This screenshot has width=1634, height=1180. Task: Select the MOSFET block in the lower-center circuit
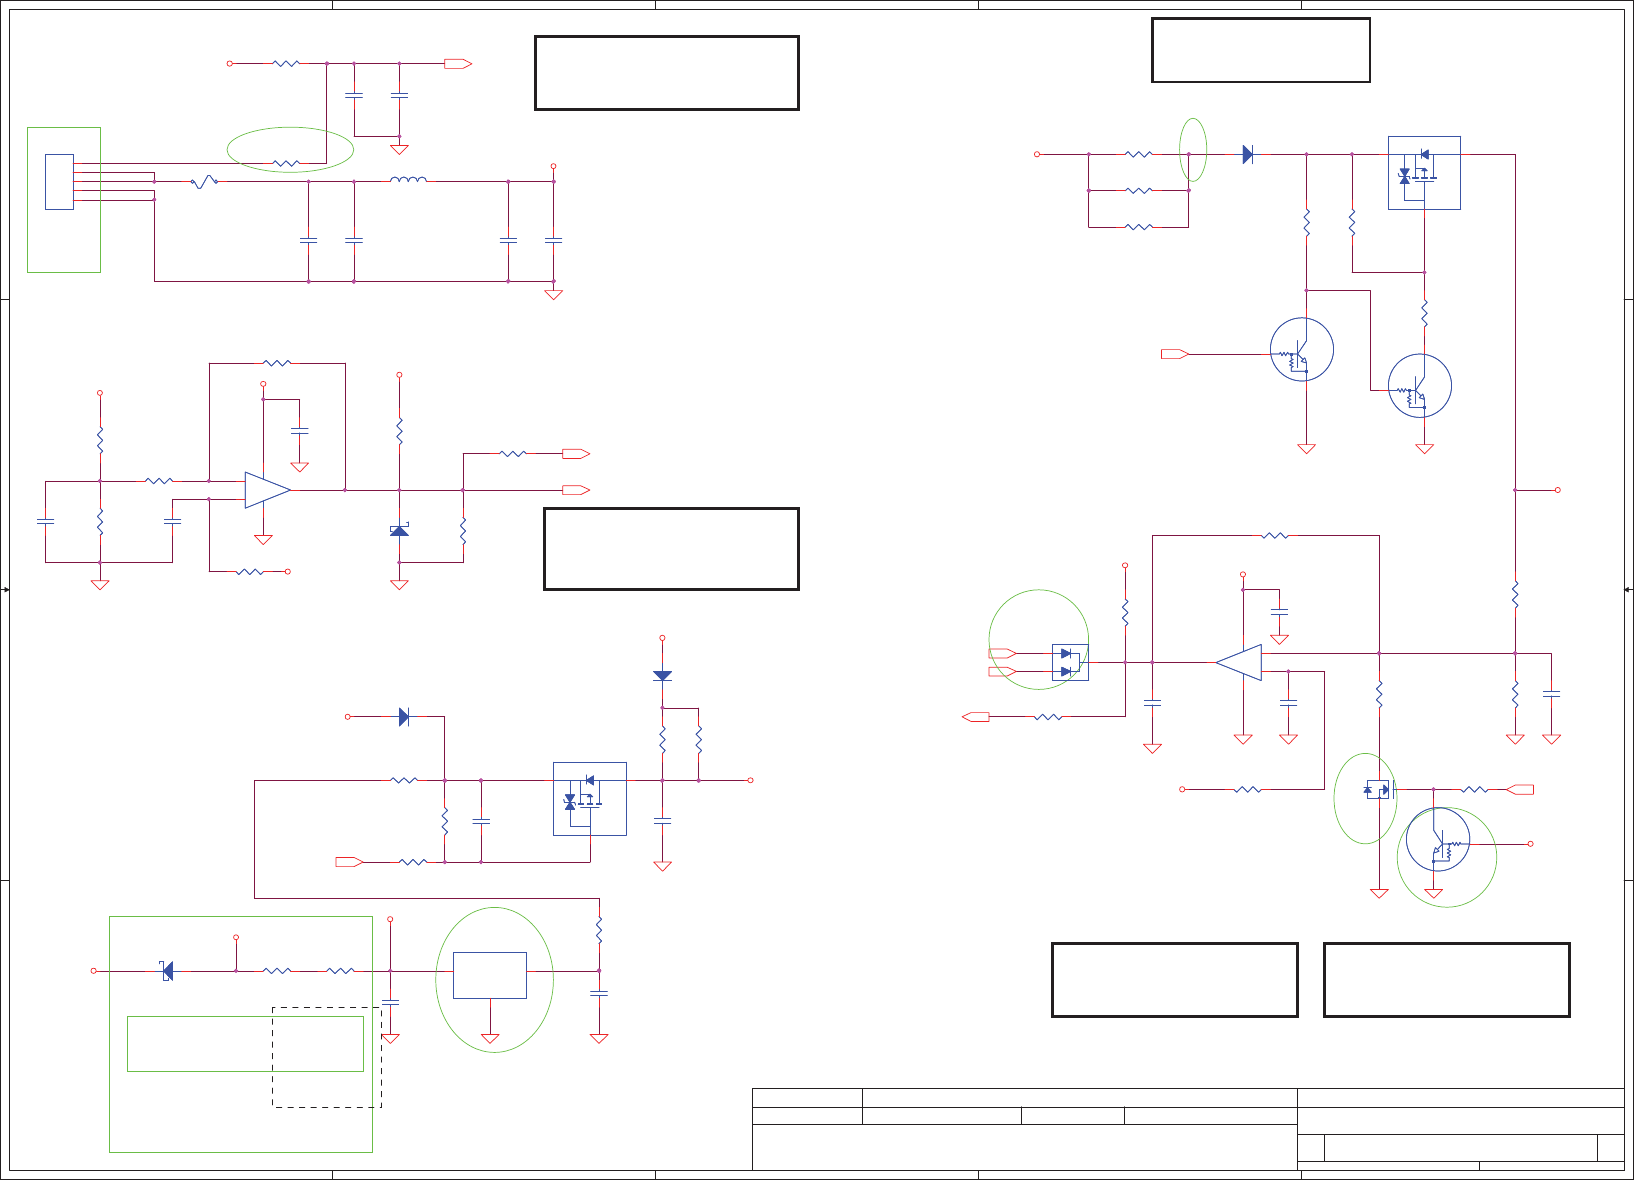pos(590,799)
